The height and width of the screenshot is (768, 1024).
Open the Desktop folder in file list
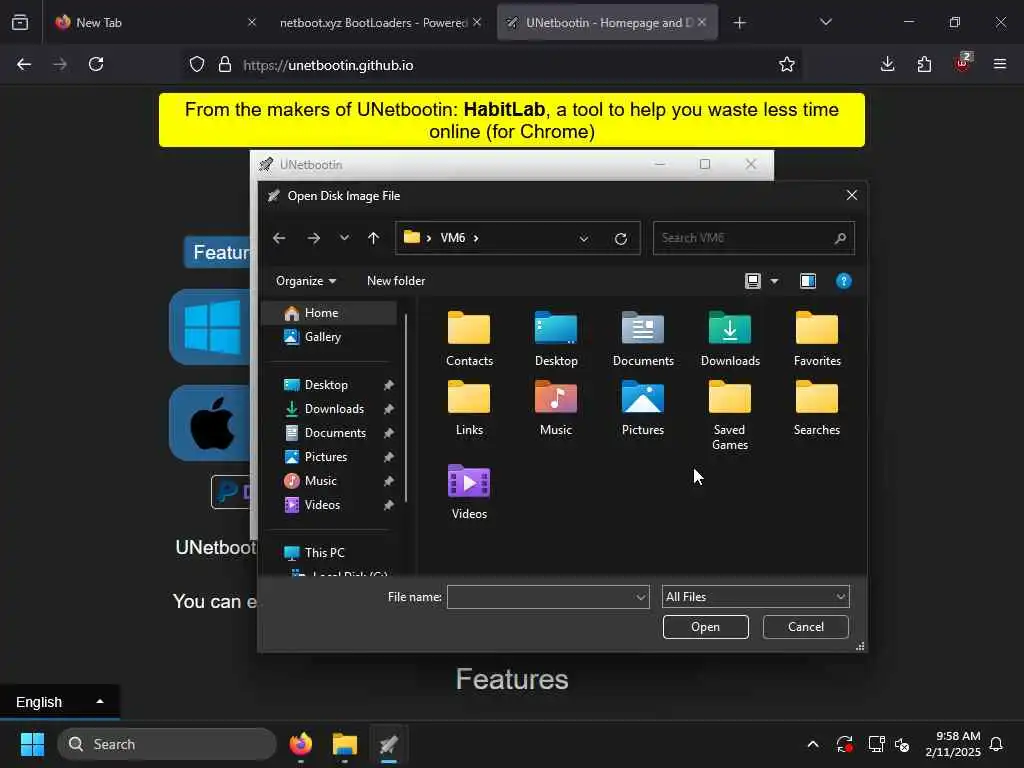[x=556, y=328]
